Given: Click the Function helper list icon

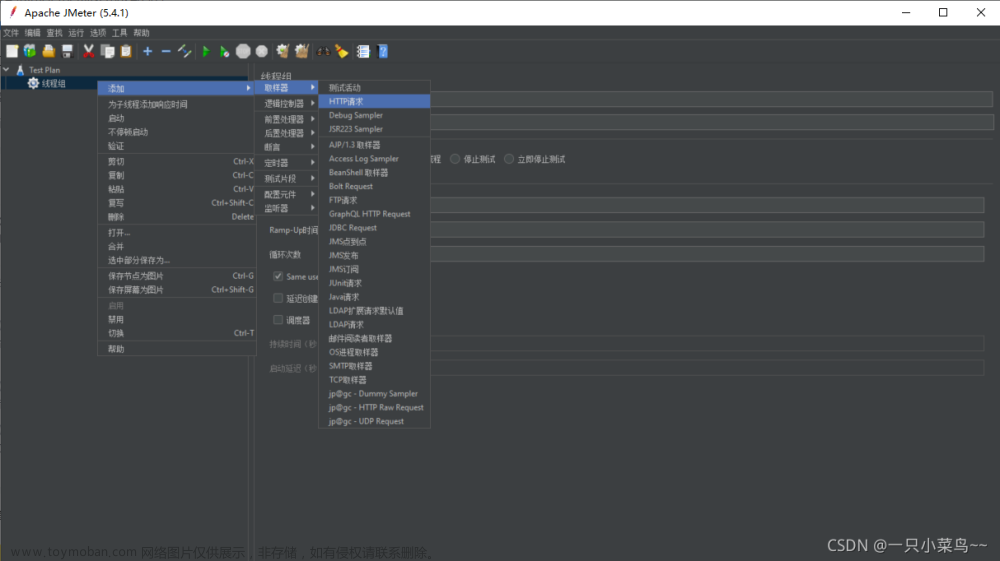Looking at the screenshot, I should (x=363, y=51).
